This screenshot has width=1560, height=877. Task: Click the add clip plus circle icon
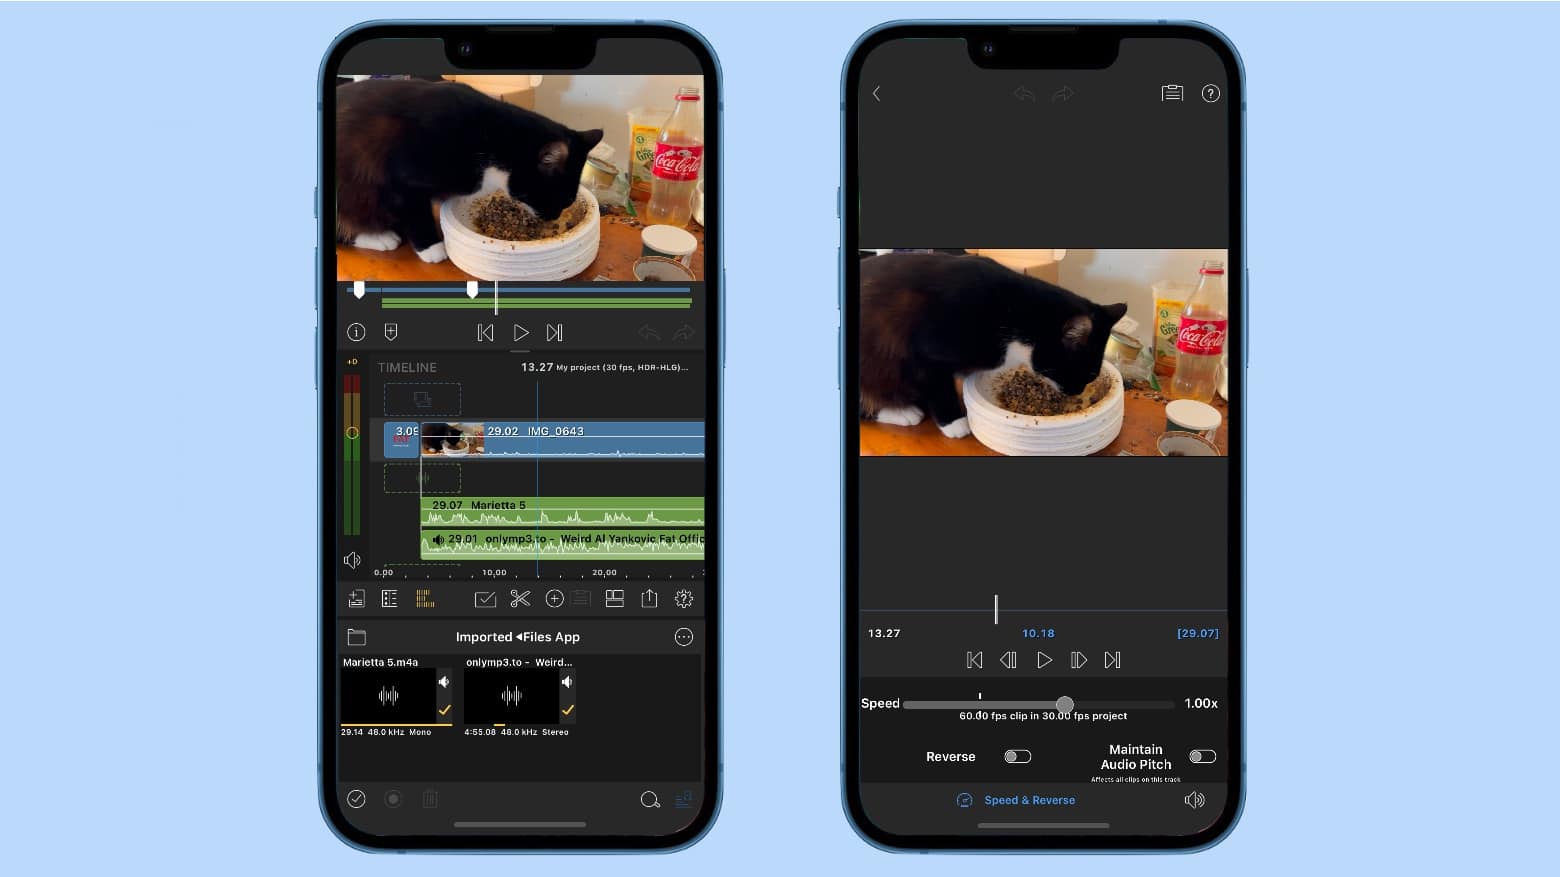(x=554, y=599)
